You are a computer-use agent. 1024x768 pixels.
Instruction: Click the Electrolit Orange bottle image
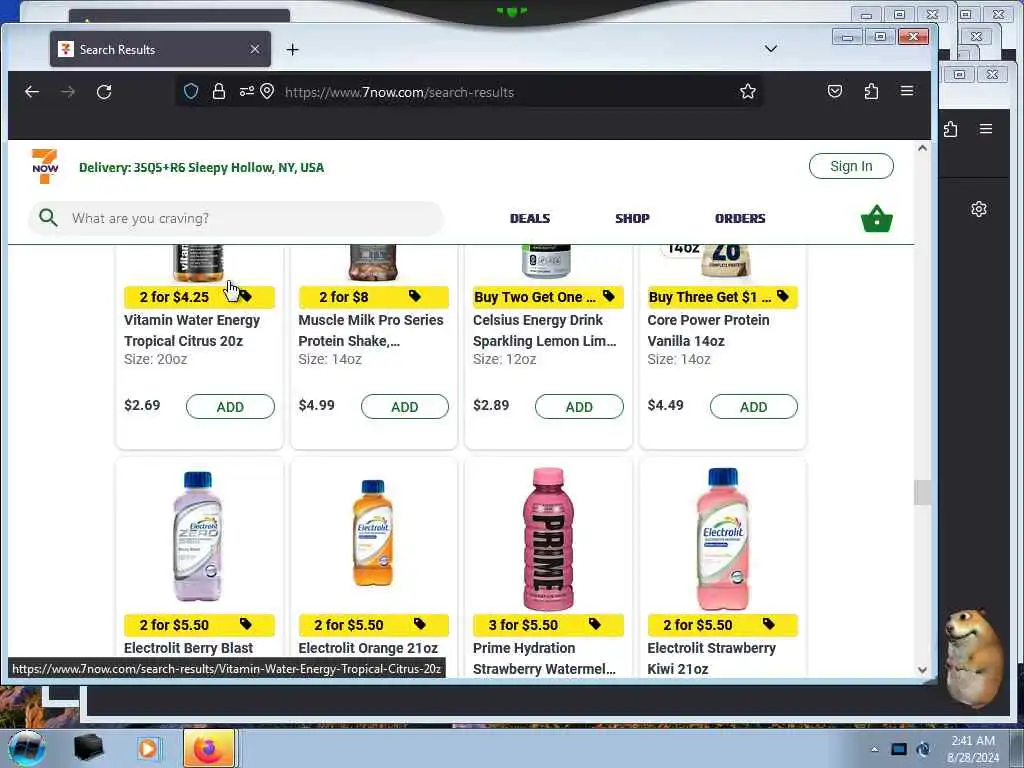point(372,533)
